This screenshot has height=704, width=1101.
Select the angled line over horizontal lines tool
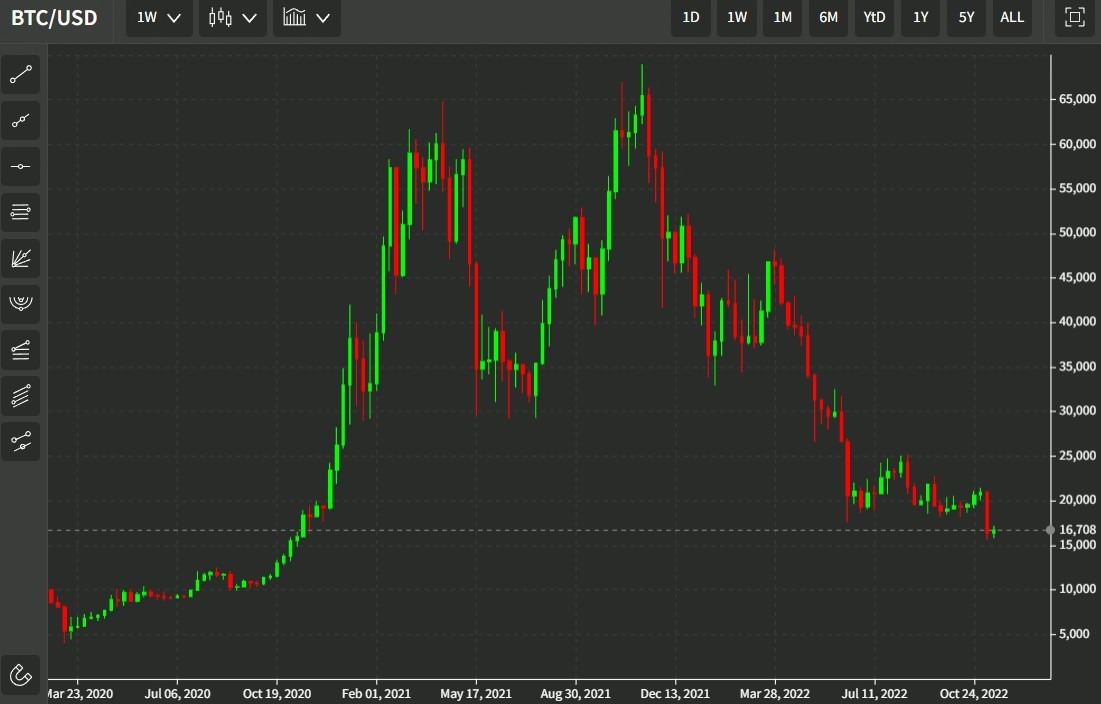coord(20,350)
